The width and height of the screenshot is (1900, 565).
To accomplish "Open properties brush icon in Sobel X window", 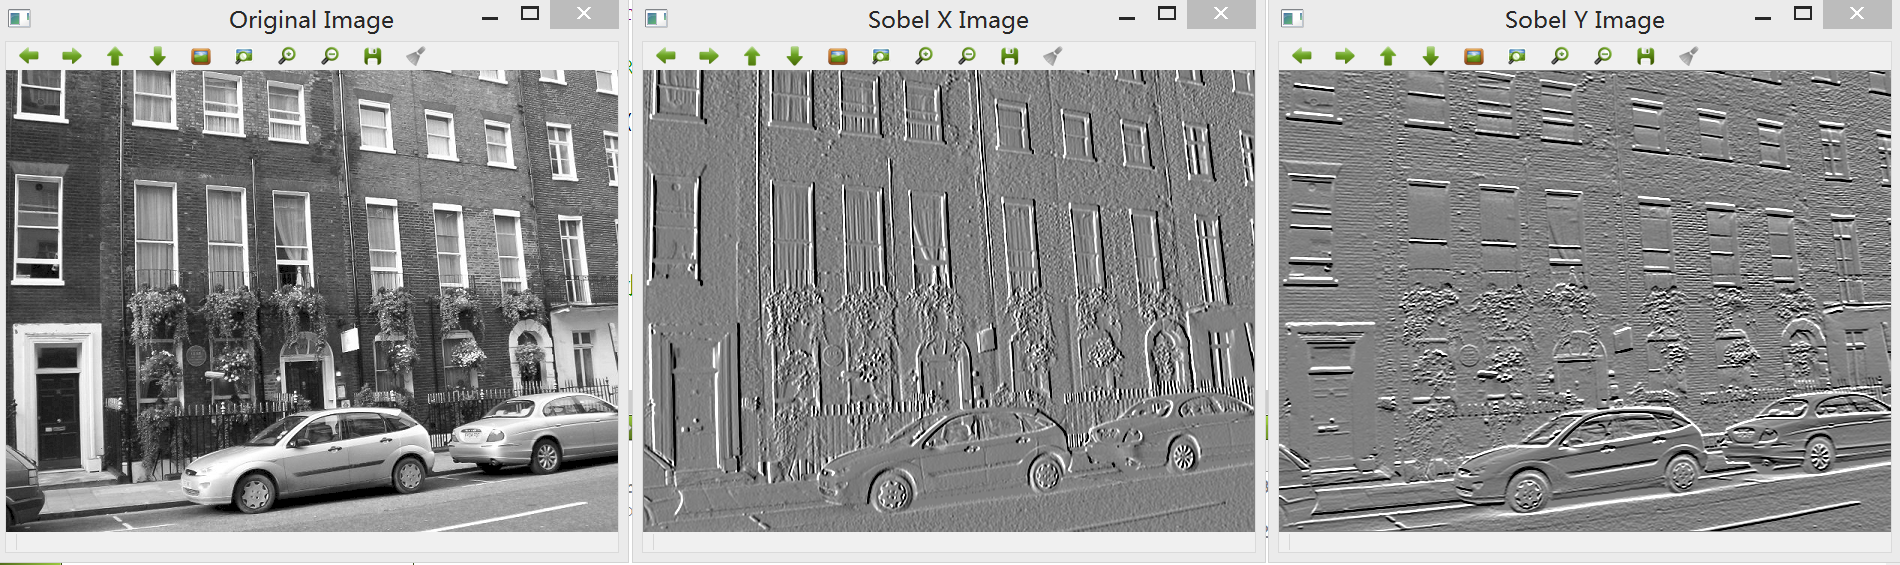I will pos(1053,56).
